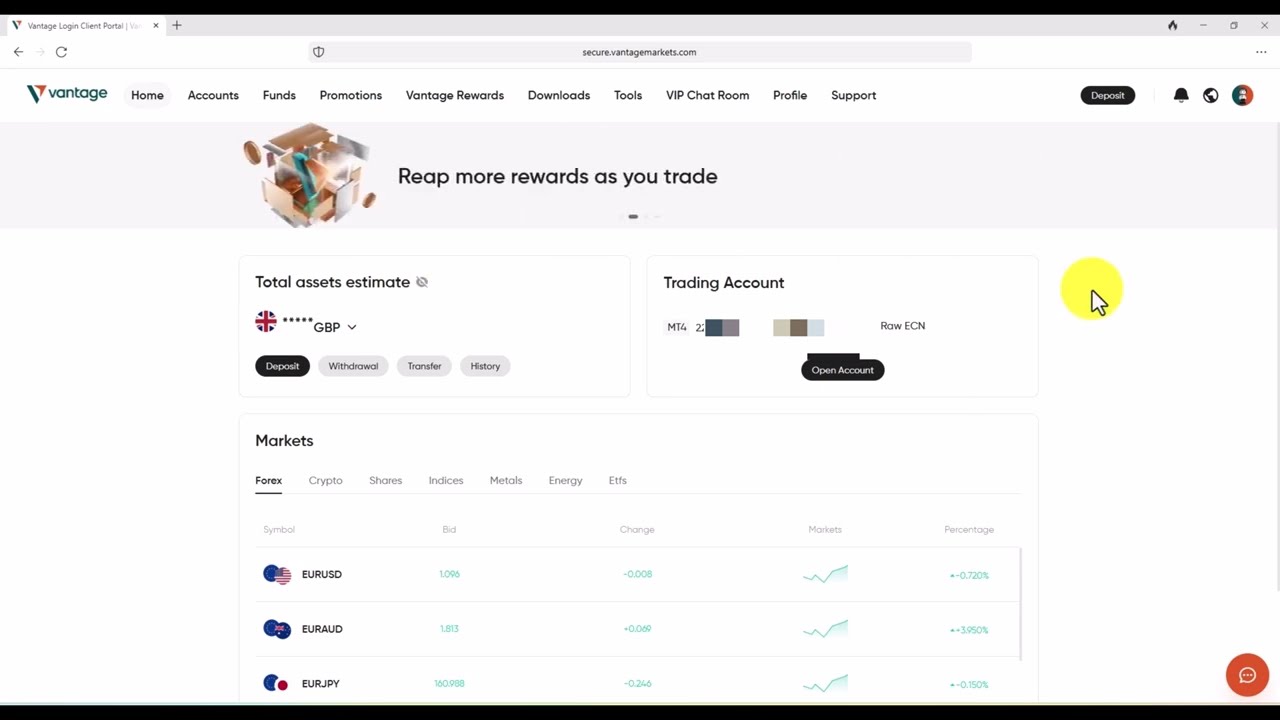Toggle hide total assets eye icon

[x=422, y=282]
